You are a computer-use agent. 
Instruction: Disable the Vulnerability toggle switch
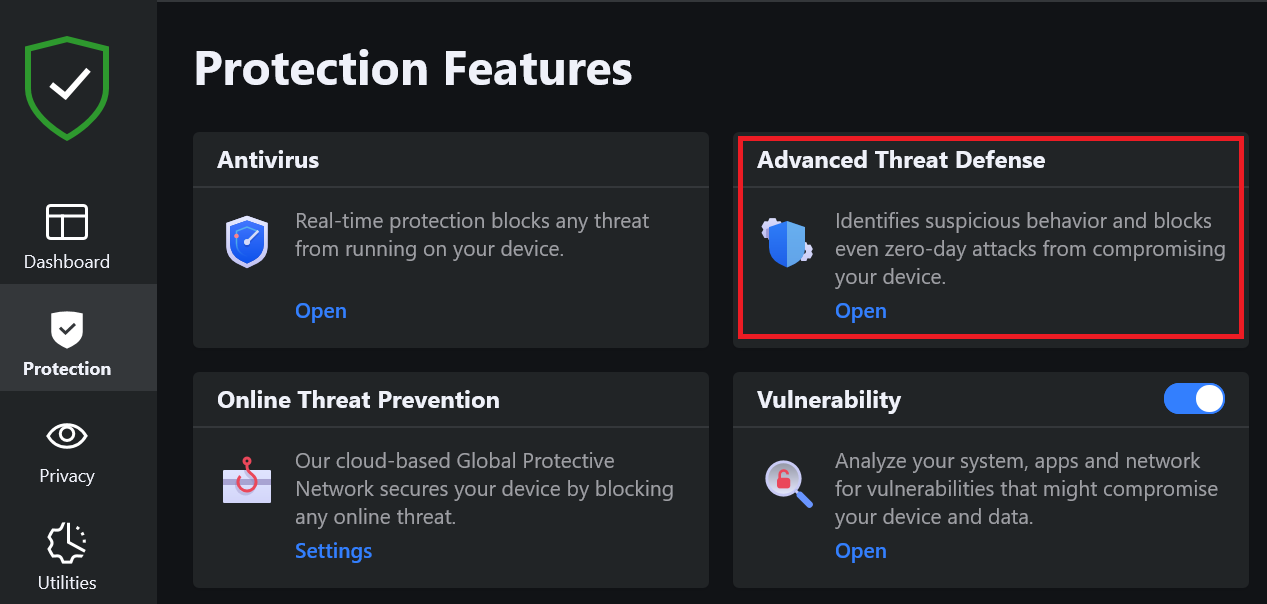pyautogui.click(x=1194, y=399)
